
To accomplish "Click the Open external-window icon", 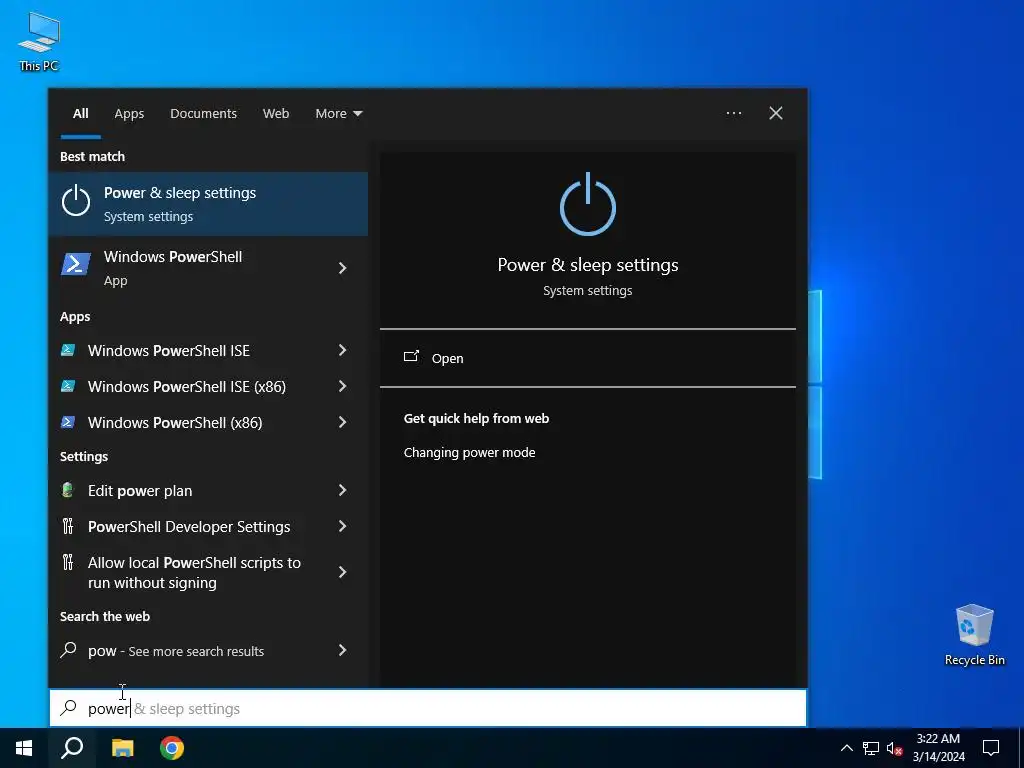I will pyautogui.click(x=411, y=357).
